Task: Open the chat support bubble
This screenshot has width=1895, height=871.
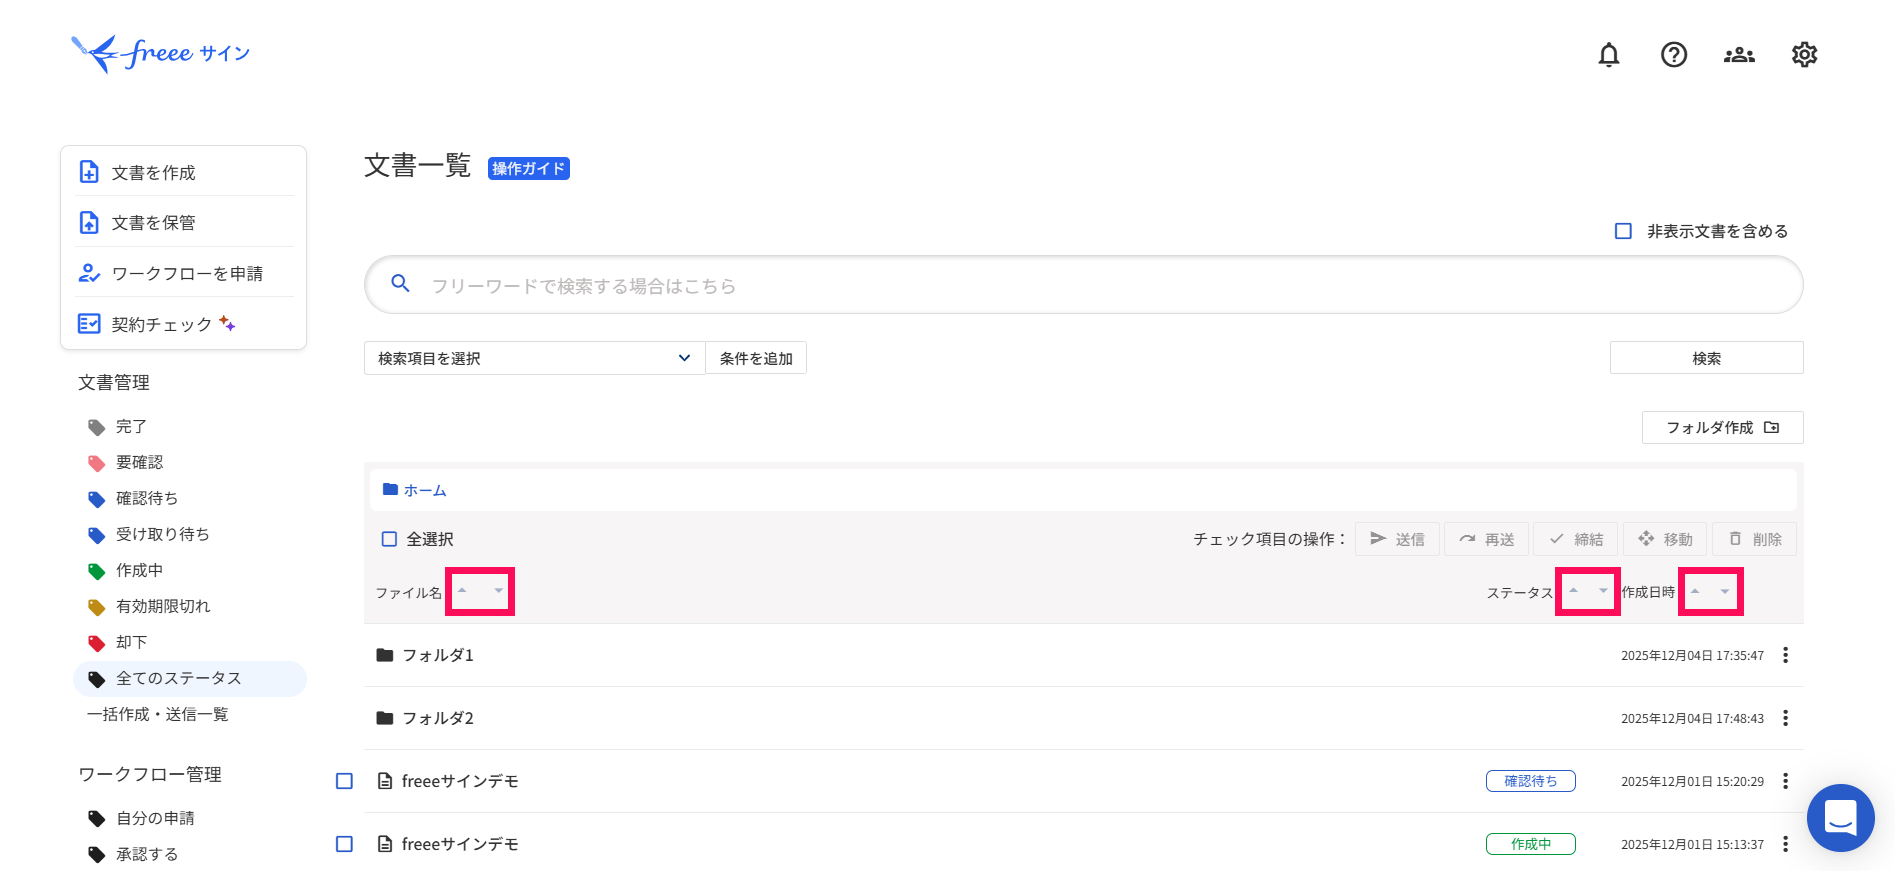Action: (1840, 817)
